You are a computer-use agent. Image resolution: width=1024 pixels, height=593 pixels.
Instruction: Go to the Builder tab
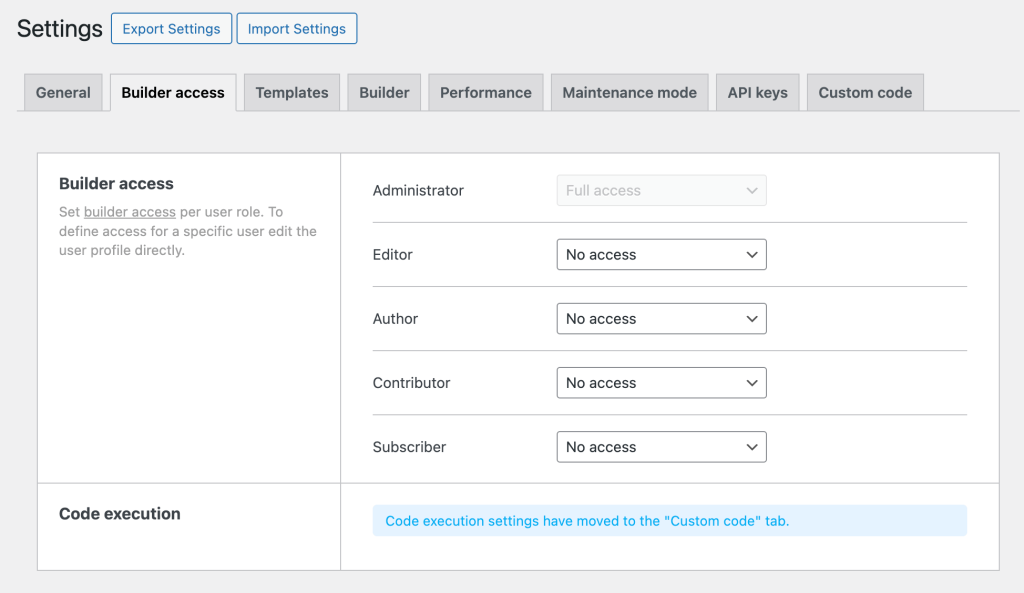tap(384, 93)
